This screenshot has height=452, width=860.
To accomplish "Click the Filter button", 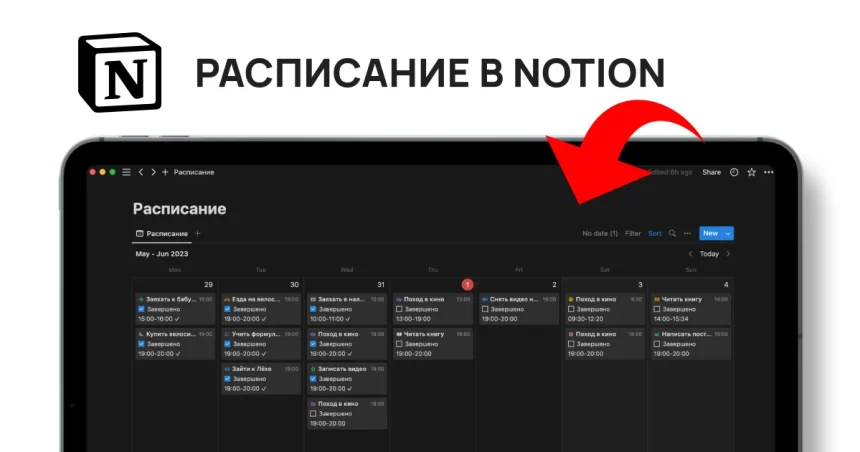I will pos(633,233).
